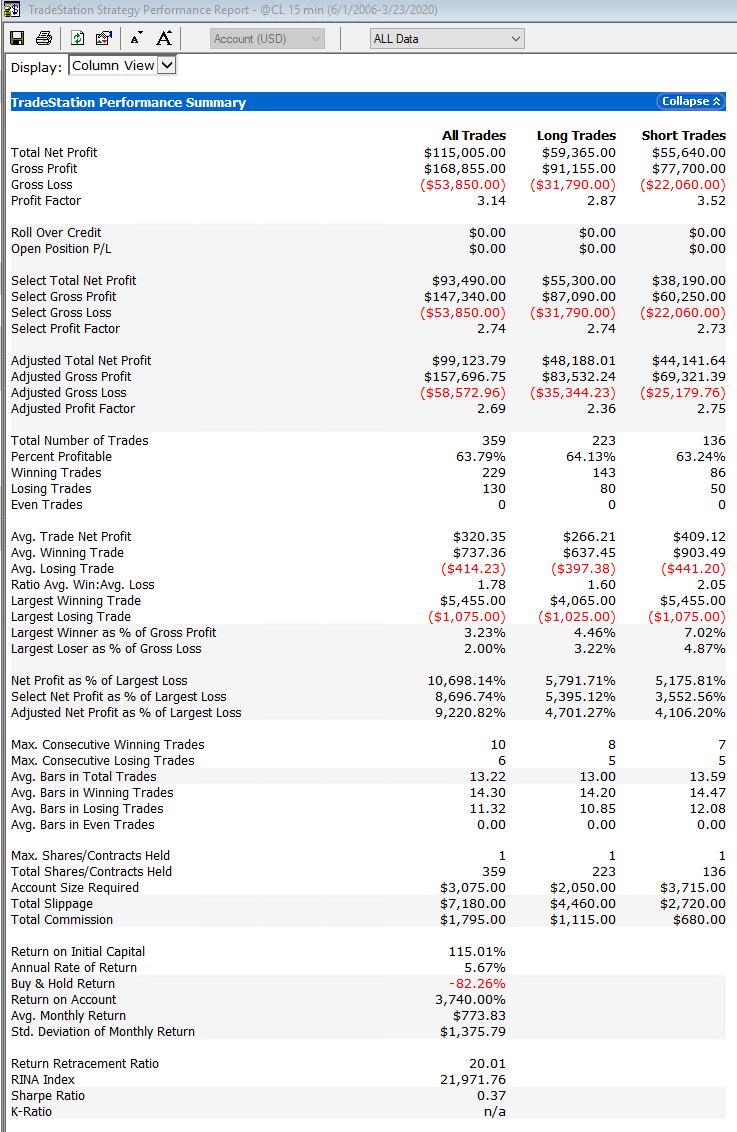Expand the Display Column View dropdown
The width and height of the screenshot is (737, 1132).
pyautogui.click(x=166, y=66)
